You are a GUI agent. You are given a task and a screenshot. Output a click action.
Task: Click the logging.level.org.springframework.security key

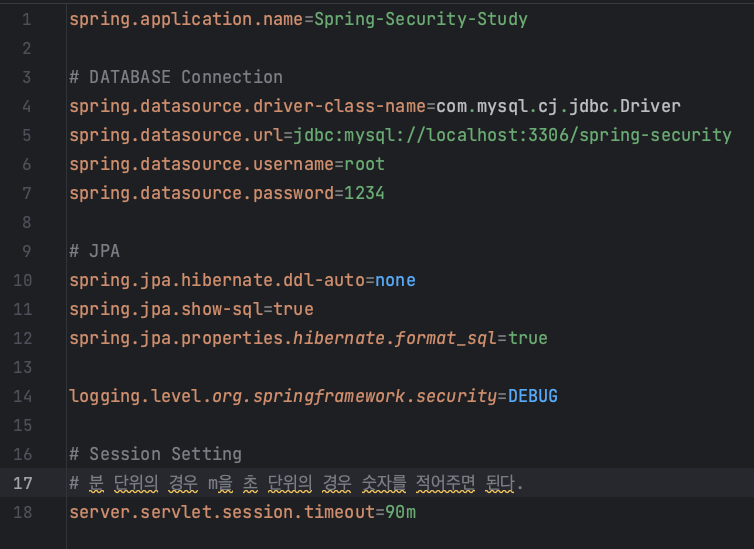(x=283, y=396)
